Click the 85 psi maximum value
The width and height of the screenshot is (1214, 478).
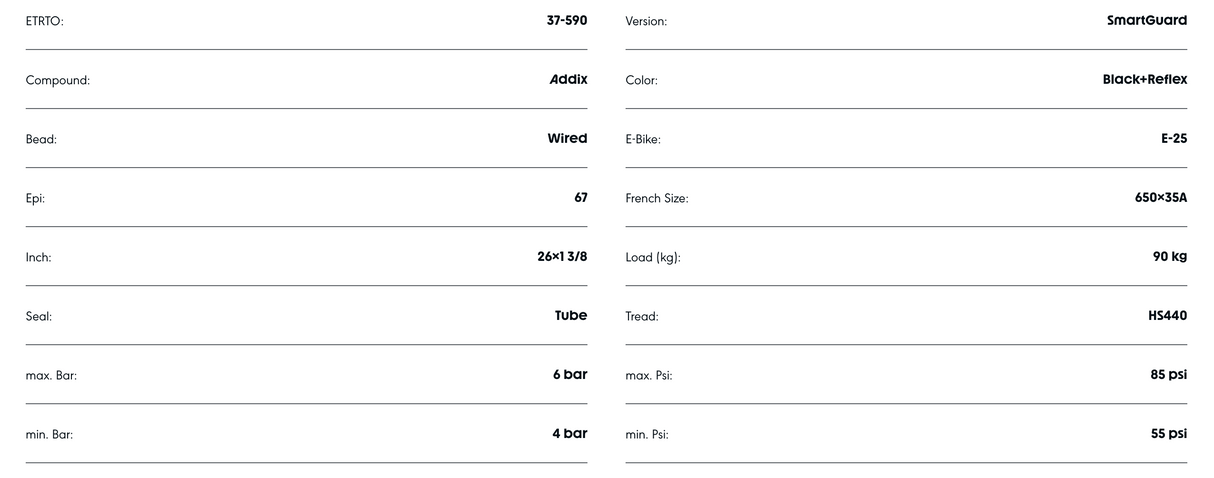click(x=1169, y=374)
